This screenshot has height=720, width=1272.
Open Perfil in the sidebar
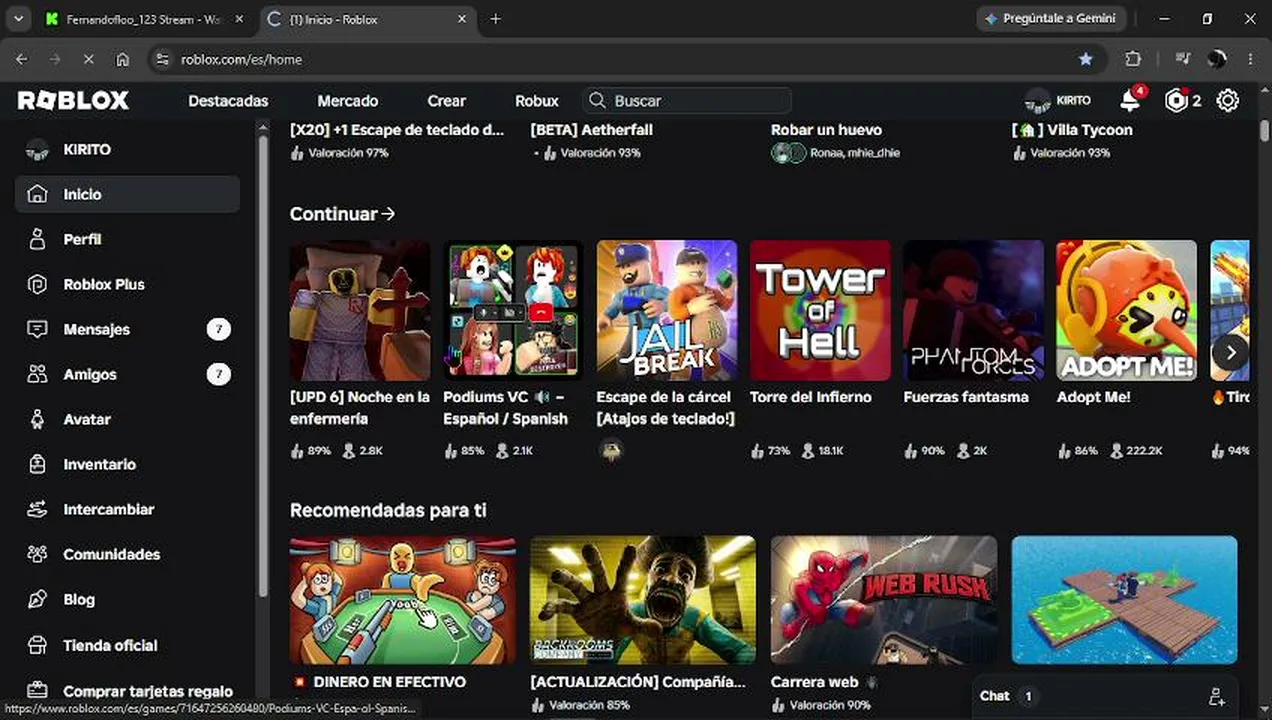point(127,239)
